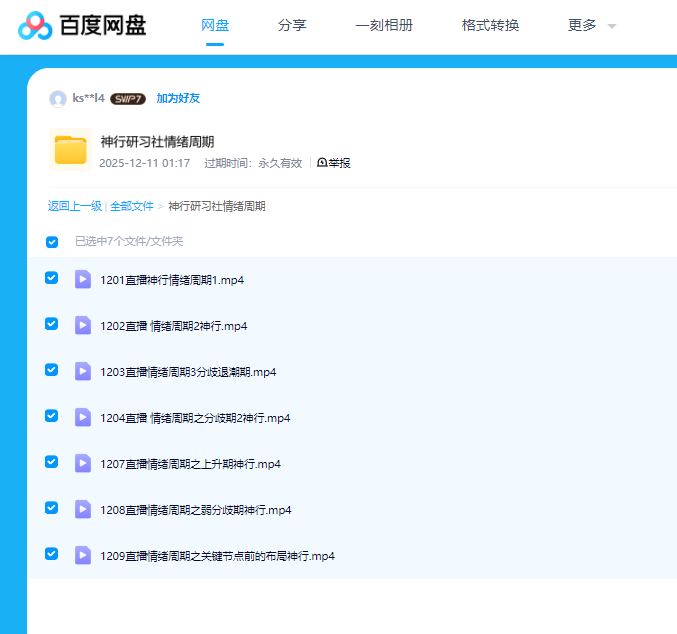Switch to the 网盘 tab
The height and width of the screenshot is (634, 677).
pos(215,26)
